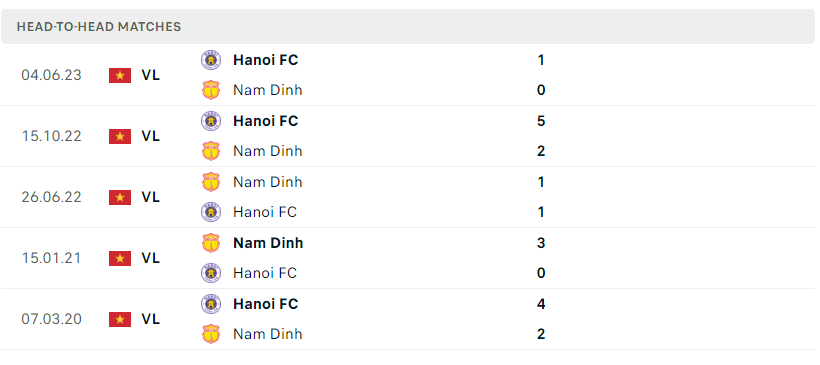Open Hanoi FC team from 04.06.23 match
This screenshot has height=365, width=820.
pos(266,60)
